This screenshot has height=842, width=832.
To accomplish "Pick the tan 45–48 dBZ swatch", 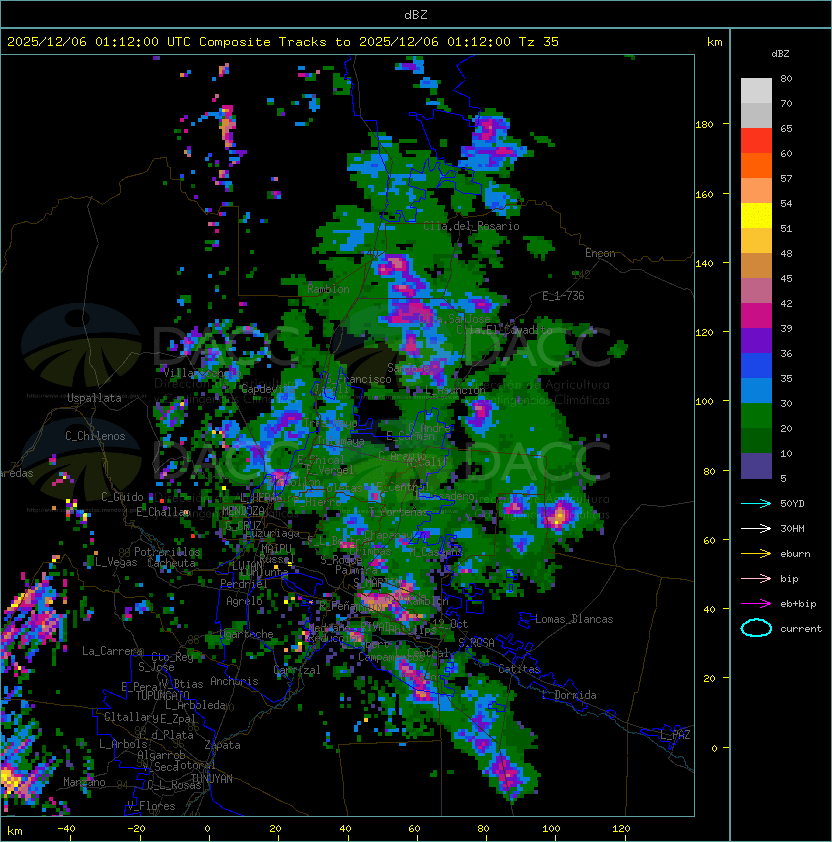I will [756, 265].
